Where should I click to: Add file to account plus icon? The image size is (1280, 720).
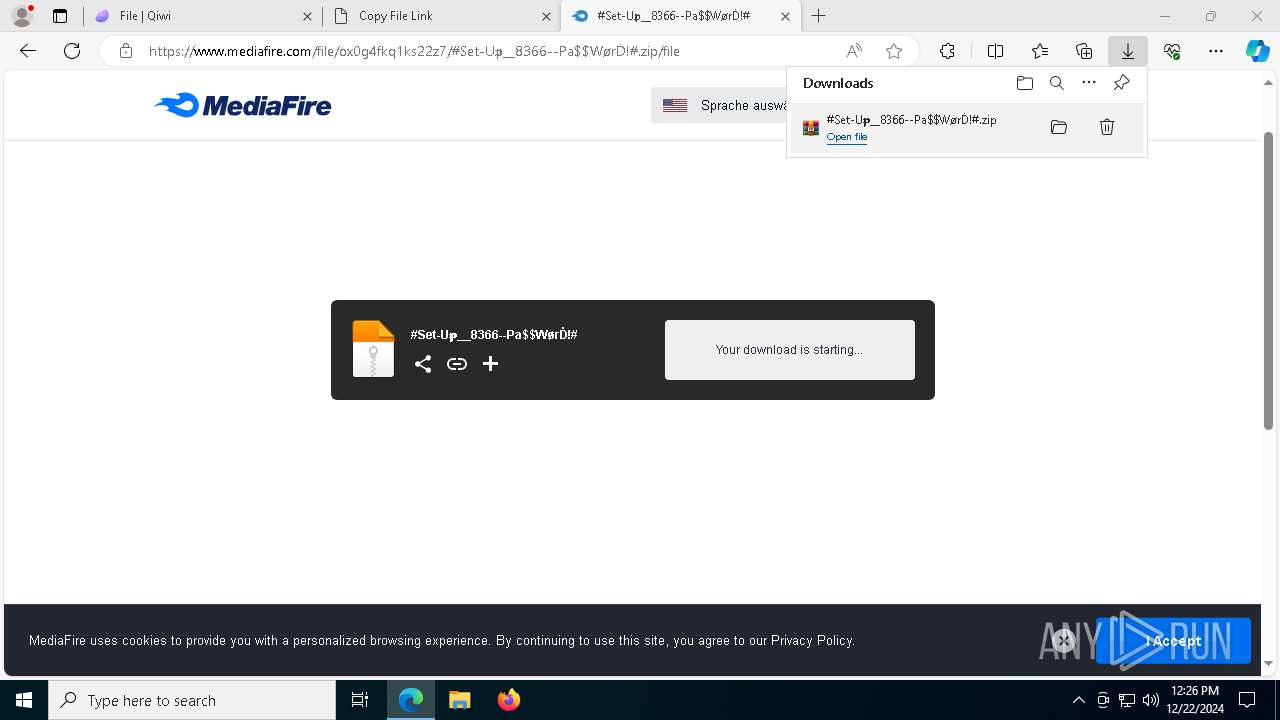point(490,364)
